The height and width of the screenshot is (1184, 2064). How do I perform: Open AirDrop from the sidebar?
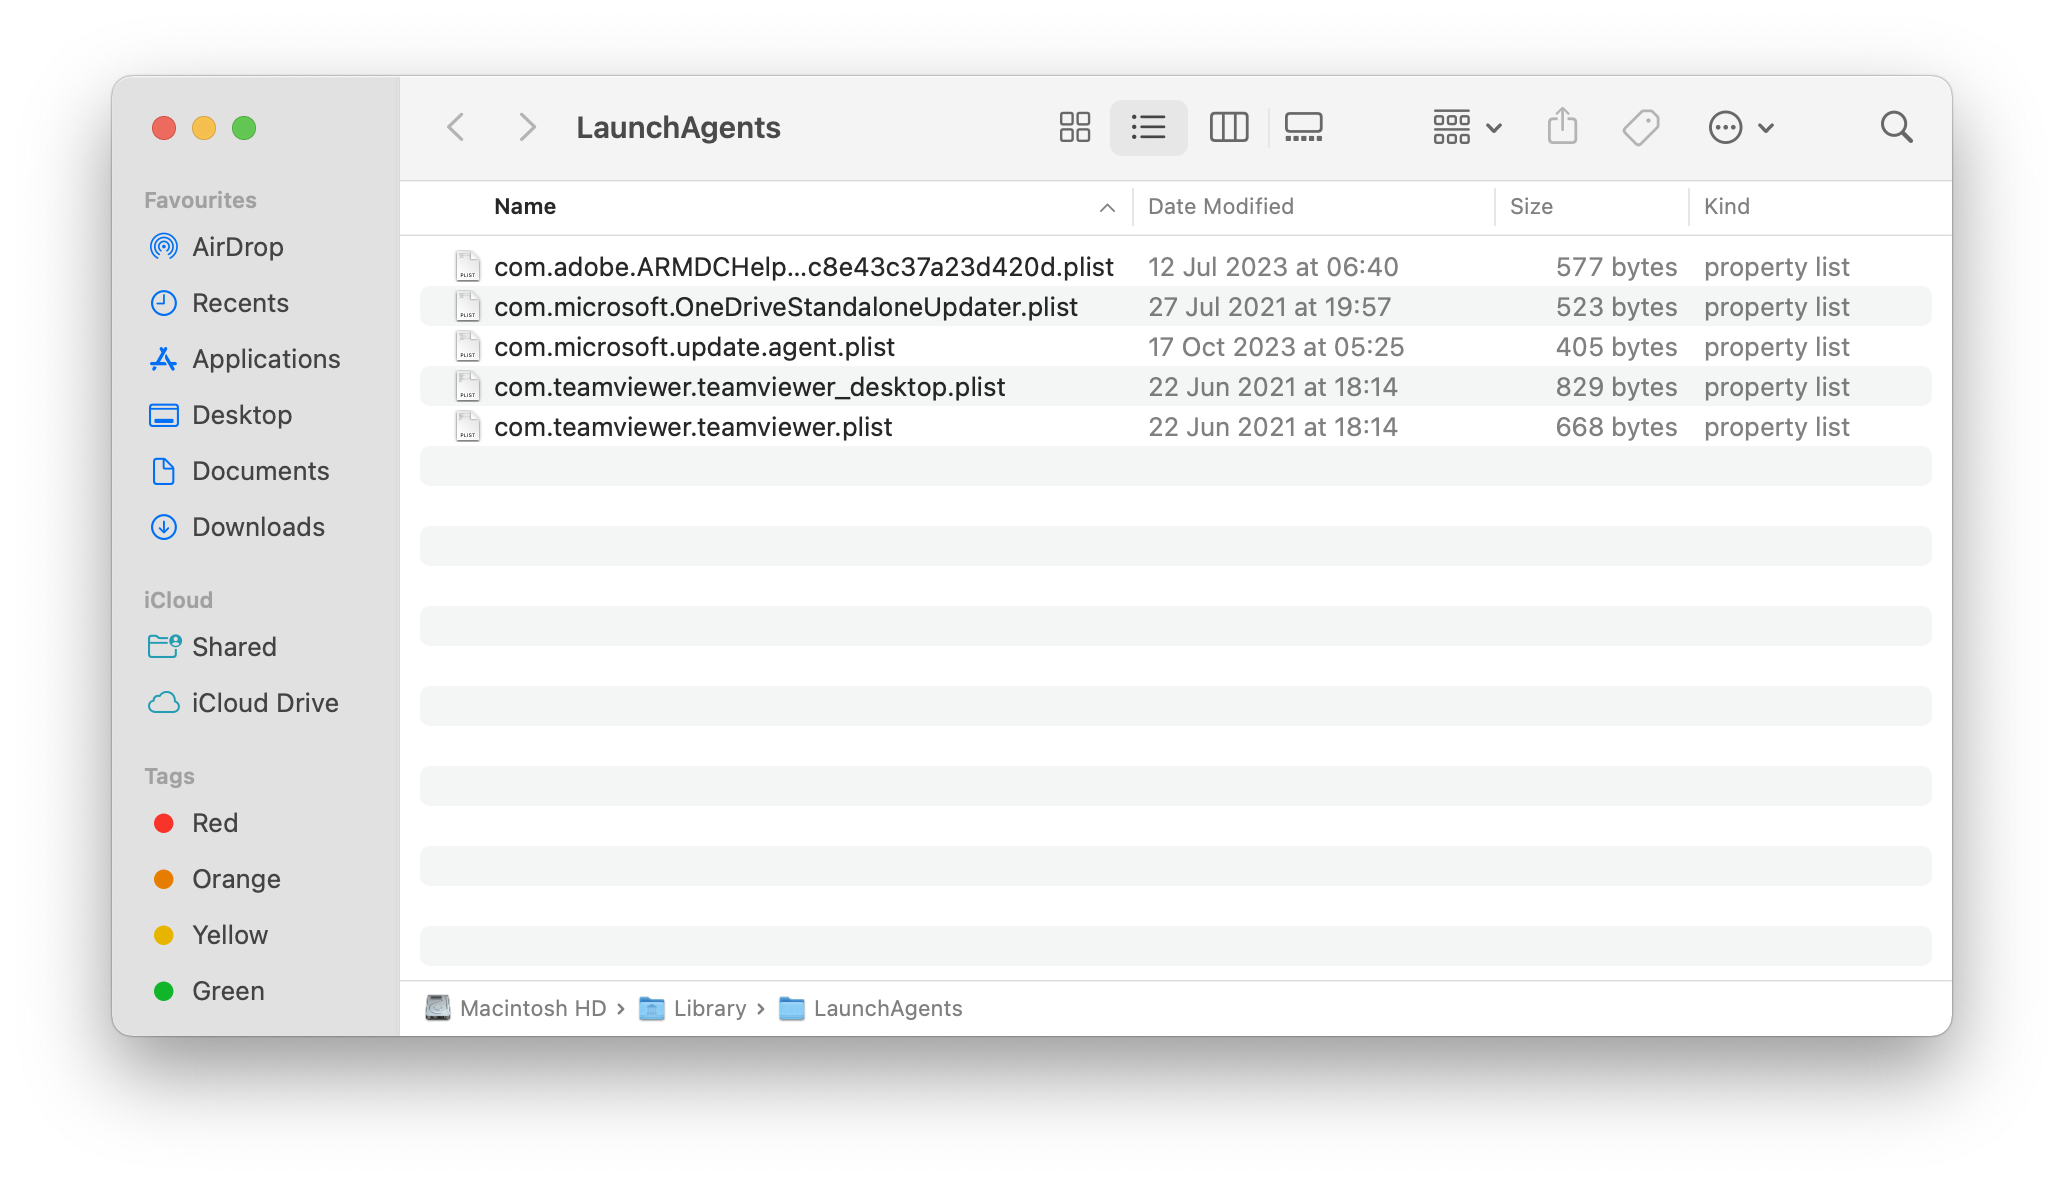click(237, 247)
